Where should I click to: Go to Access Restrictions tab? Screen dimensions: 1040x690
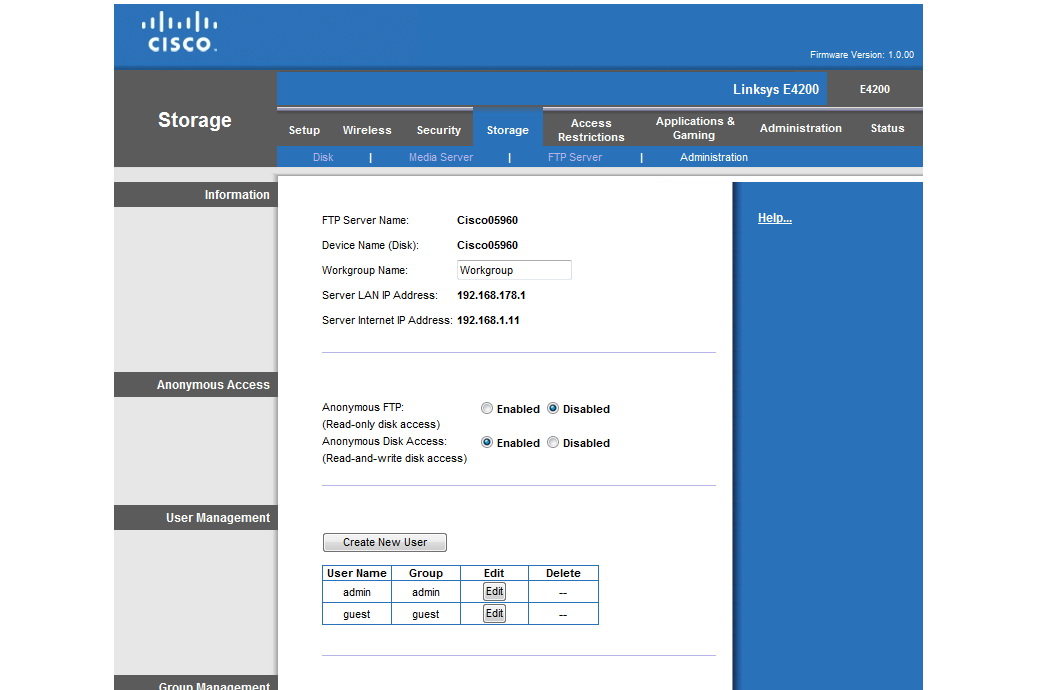click(591, 130)
